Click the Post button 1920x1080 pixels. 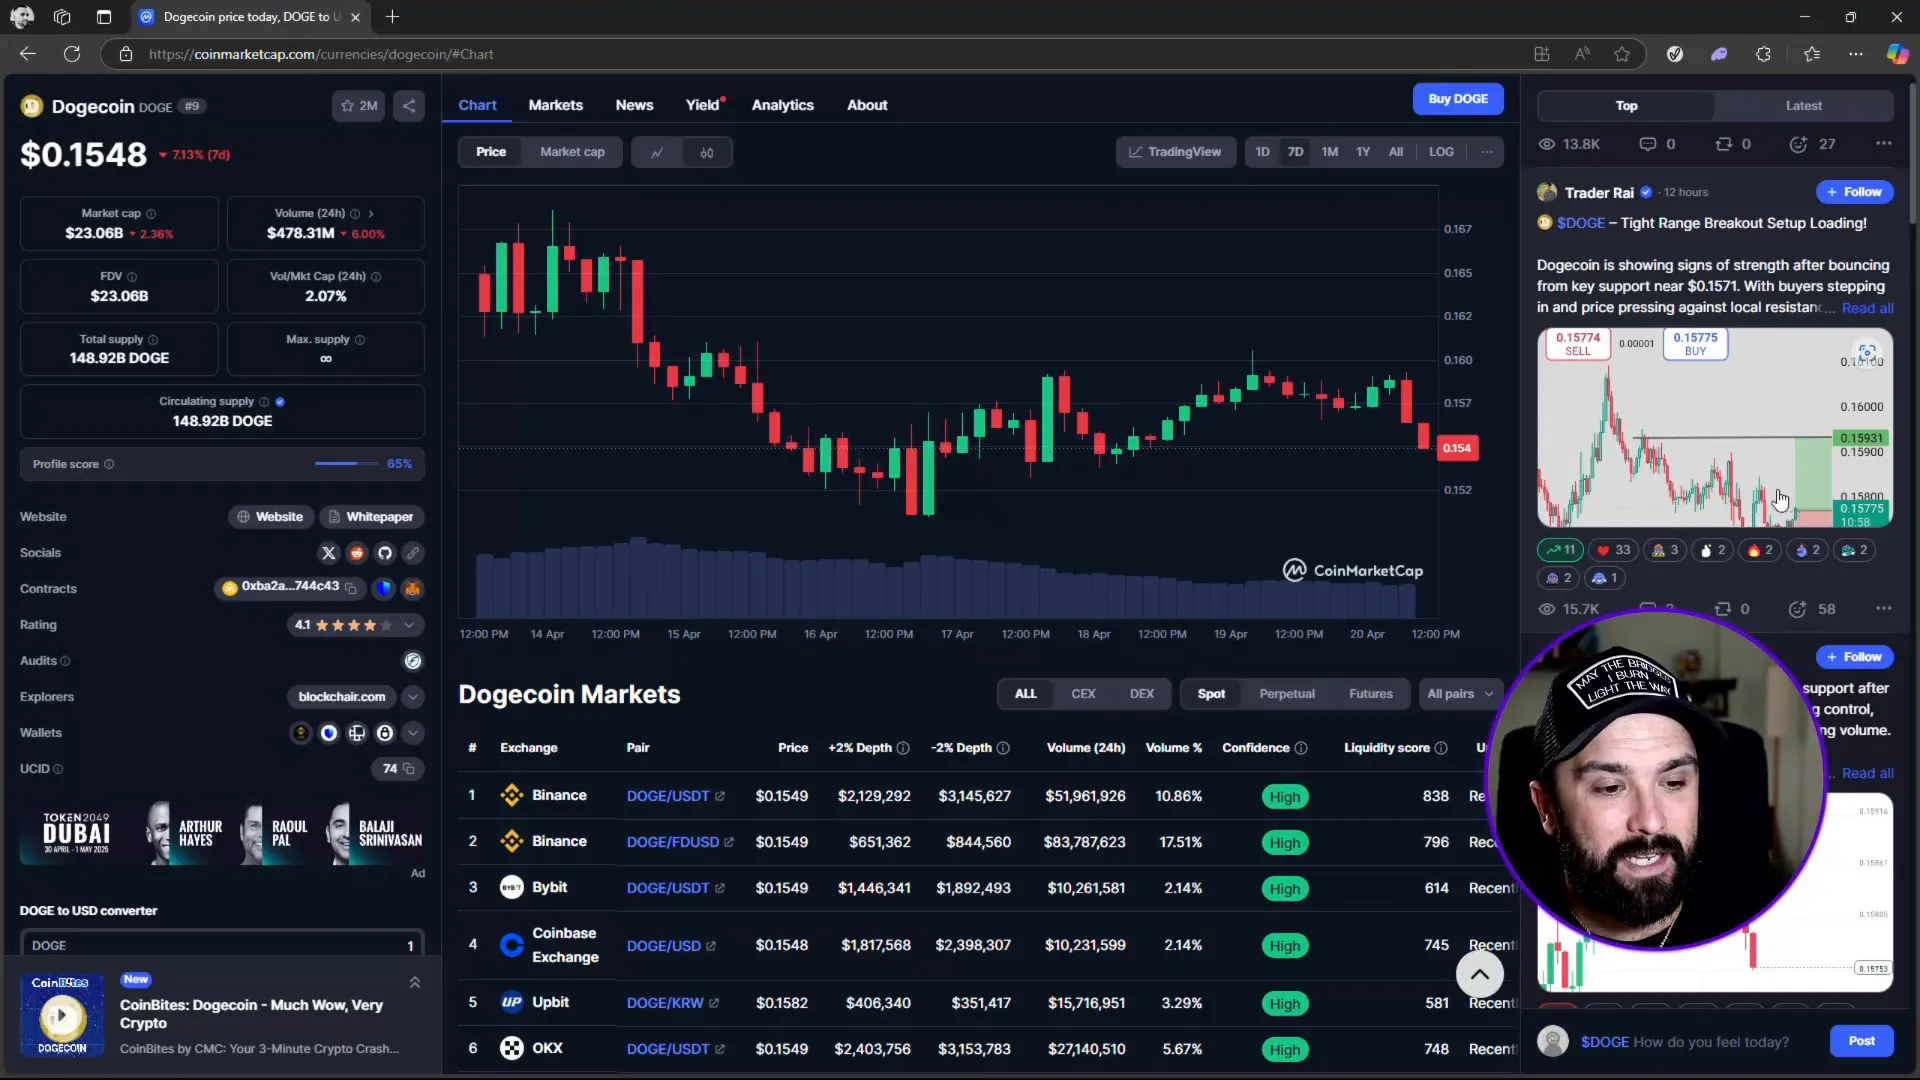click(x=1861, y=1041)
